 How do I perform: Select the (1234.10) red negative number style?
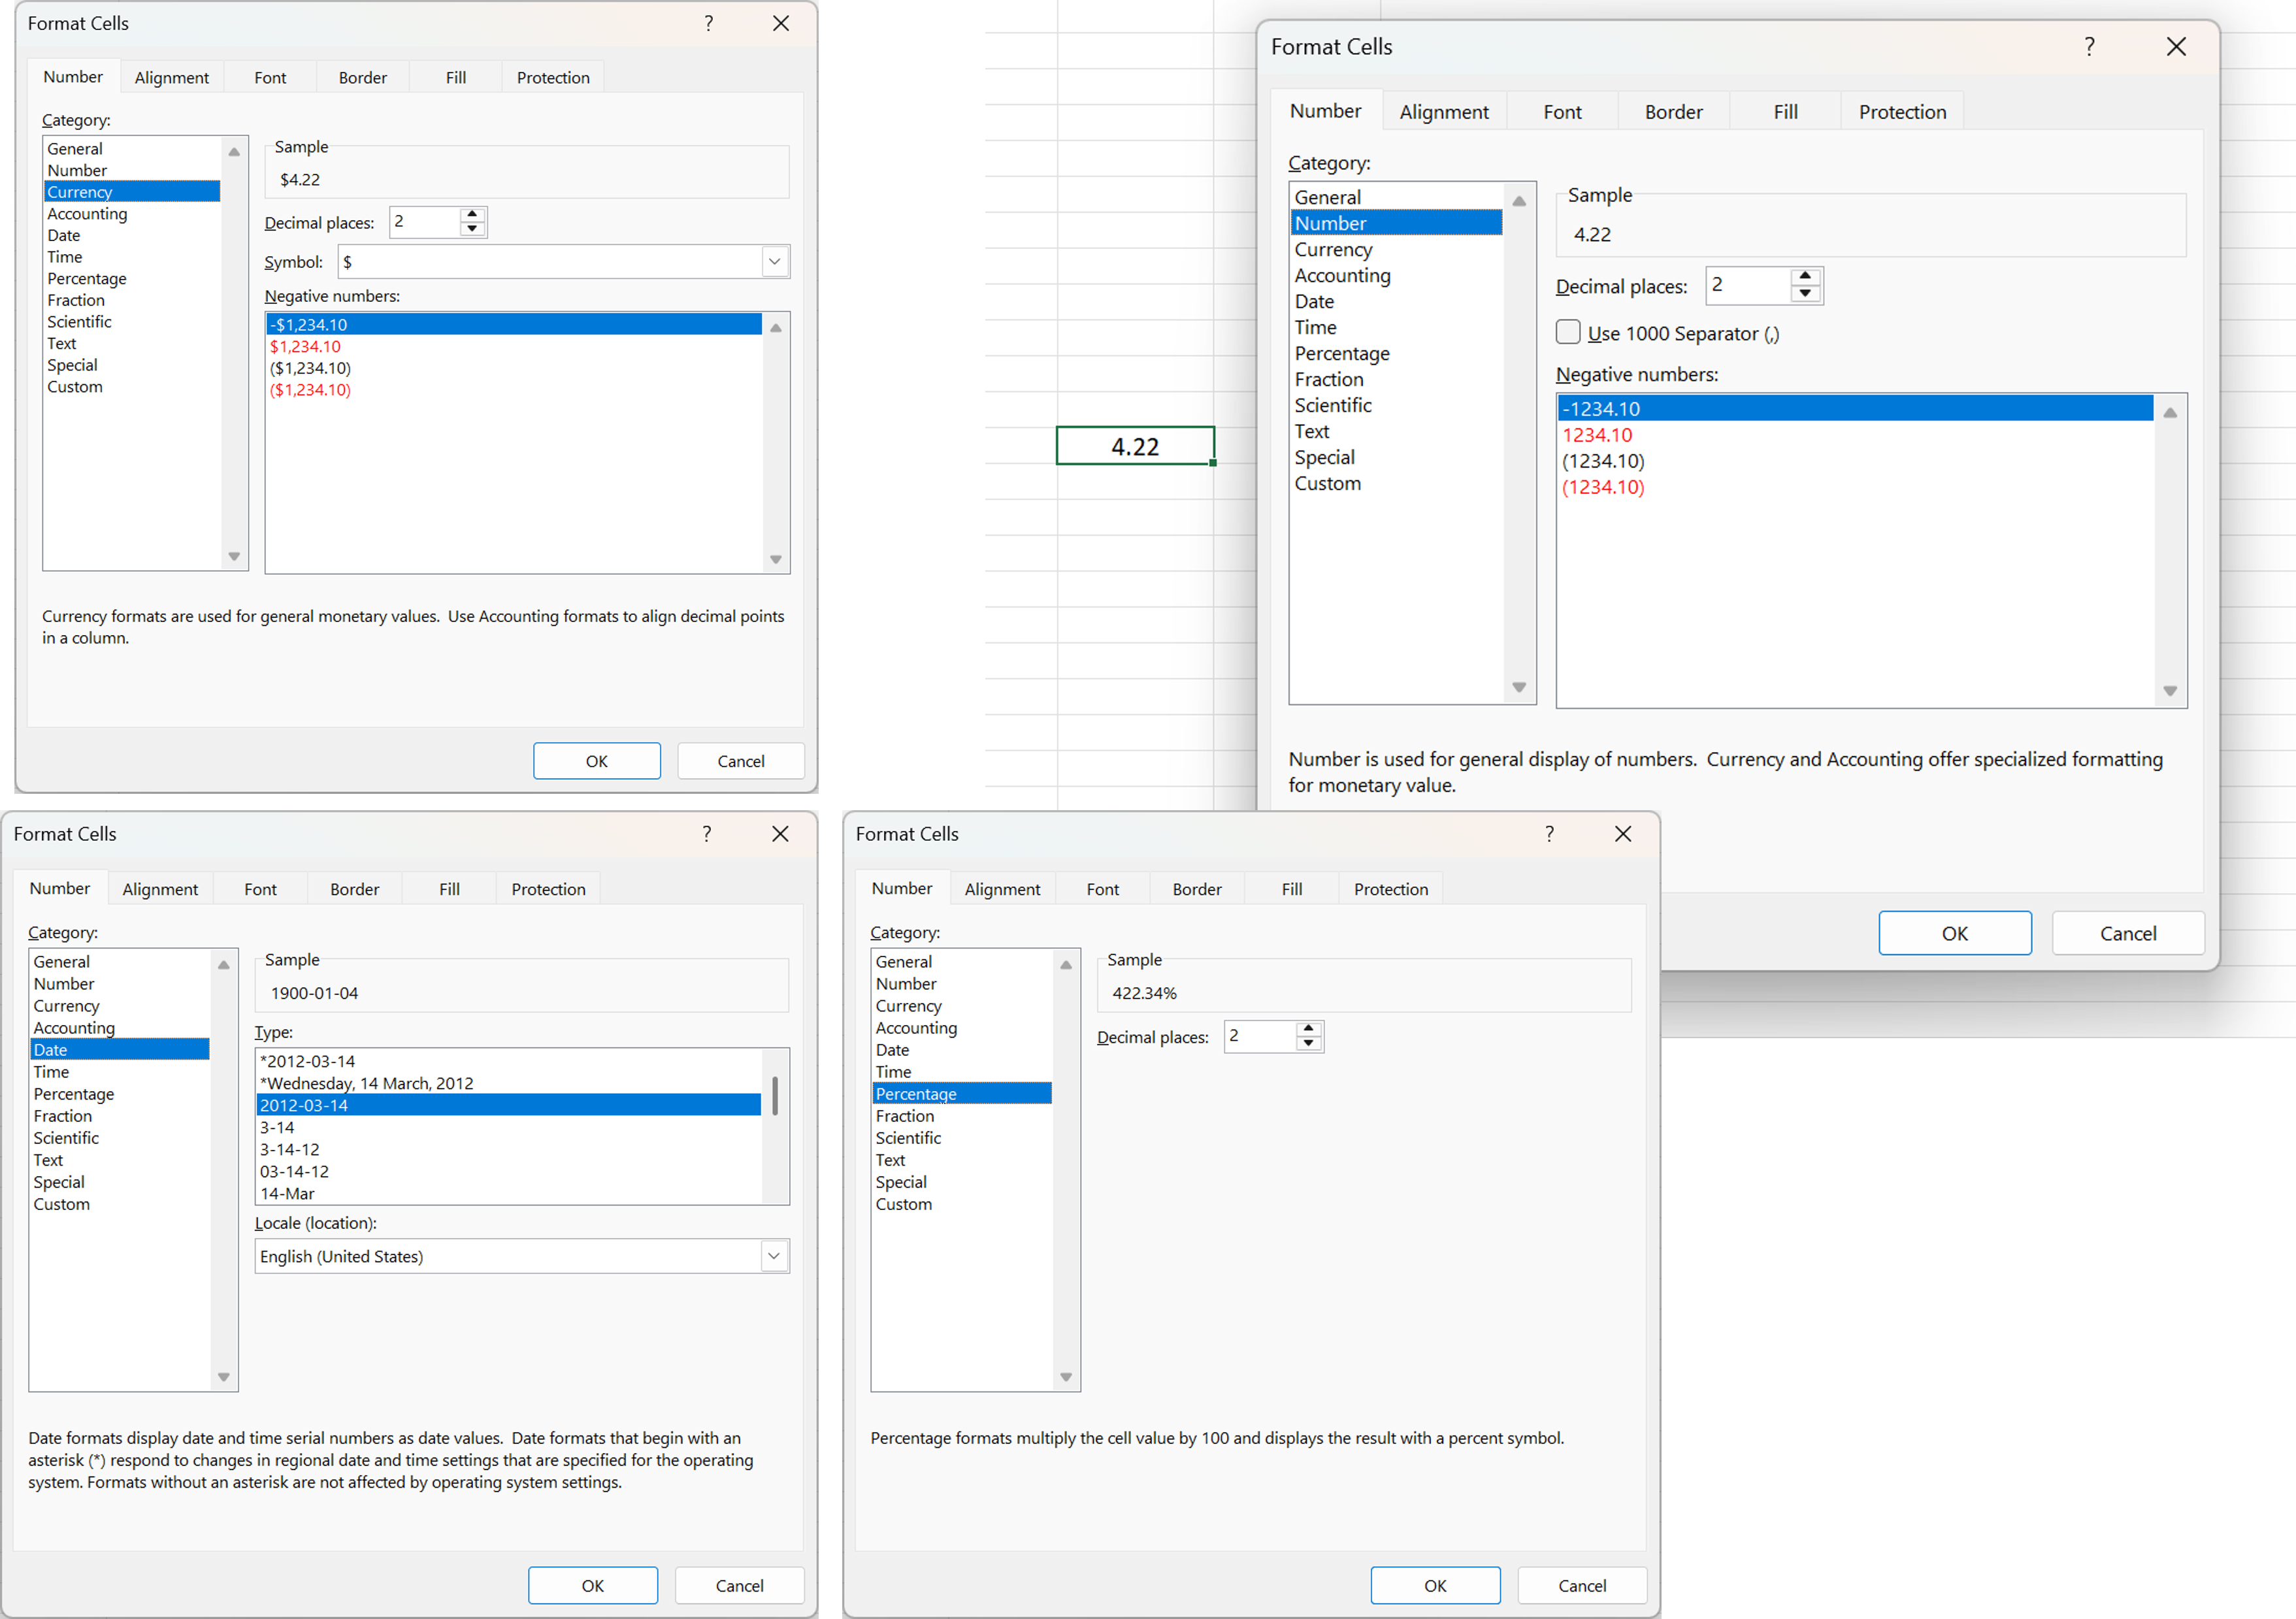(1604, 488)
